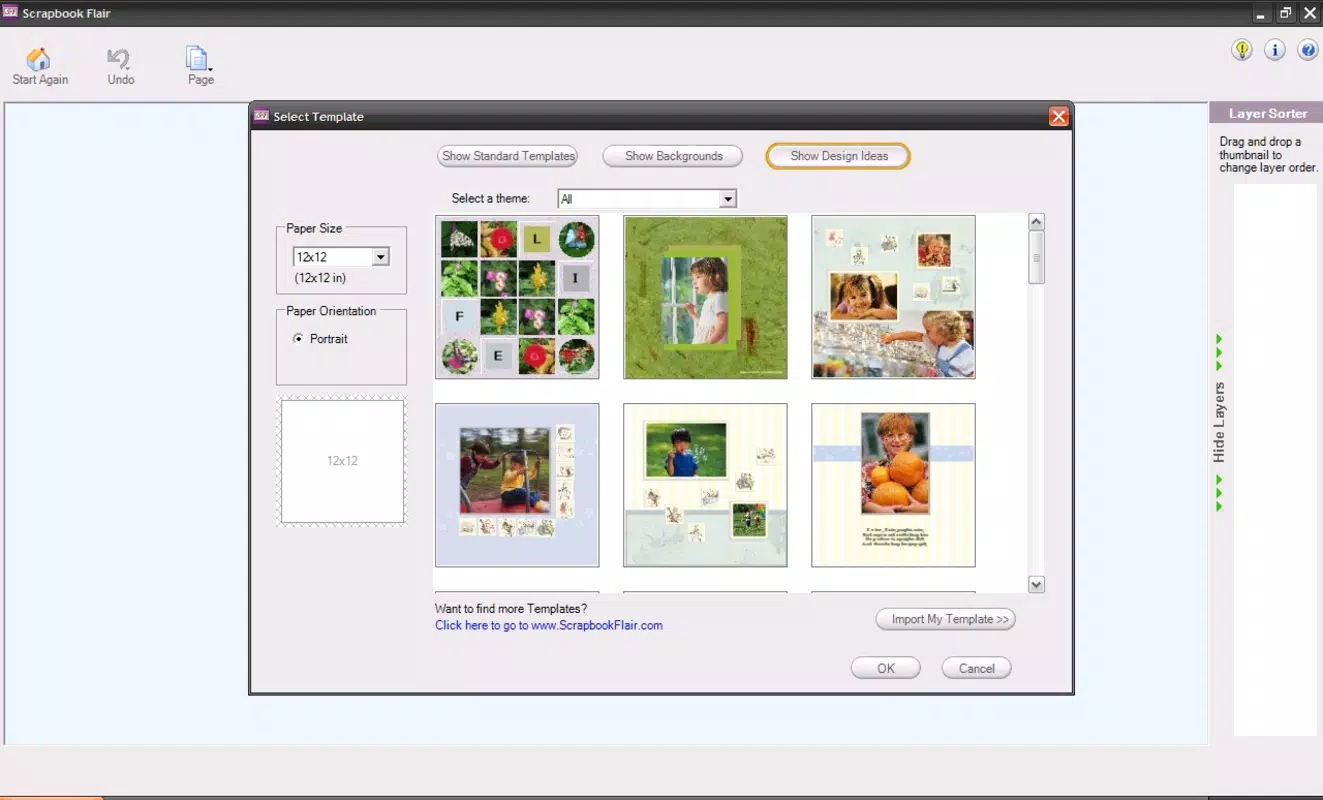Viewport: 1323px width, 800px height.
Task: Select the flower grid LIFE template
Action: click(517, 297)
